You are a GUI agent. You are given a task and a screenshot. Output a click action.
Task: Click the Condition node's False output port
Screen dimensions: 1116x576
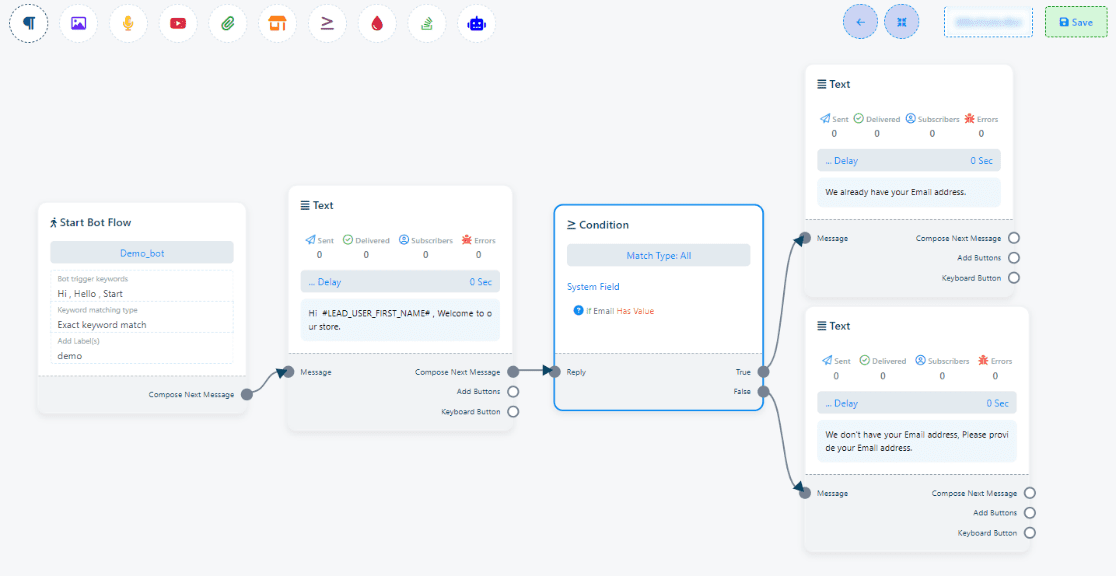pyautogui.click(x=763, y=392)
